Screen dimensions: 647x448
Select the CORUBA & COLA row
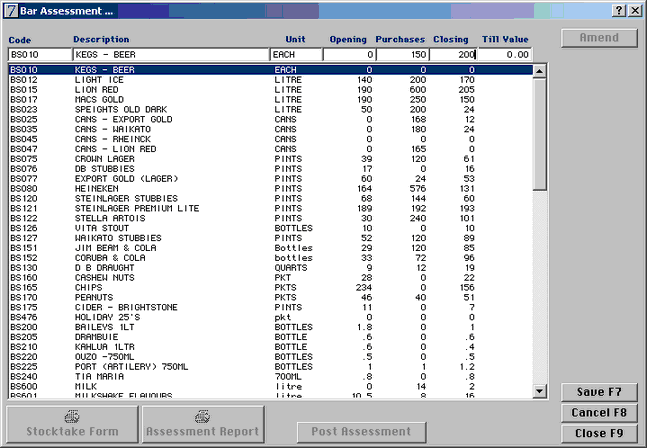pyautogui.click(x=271, y=258)
